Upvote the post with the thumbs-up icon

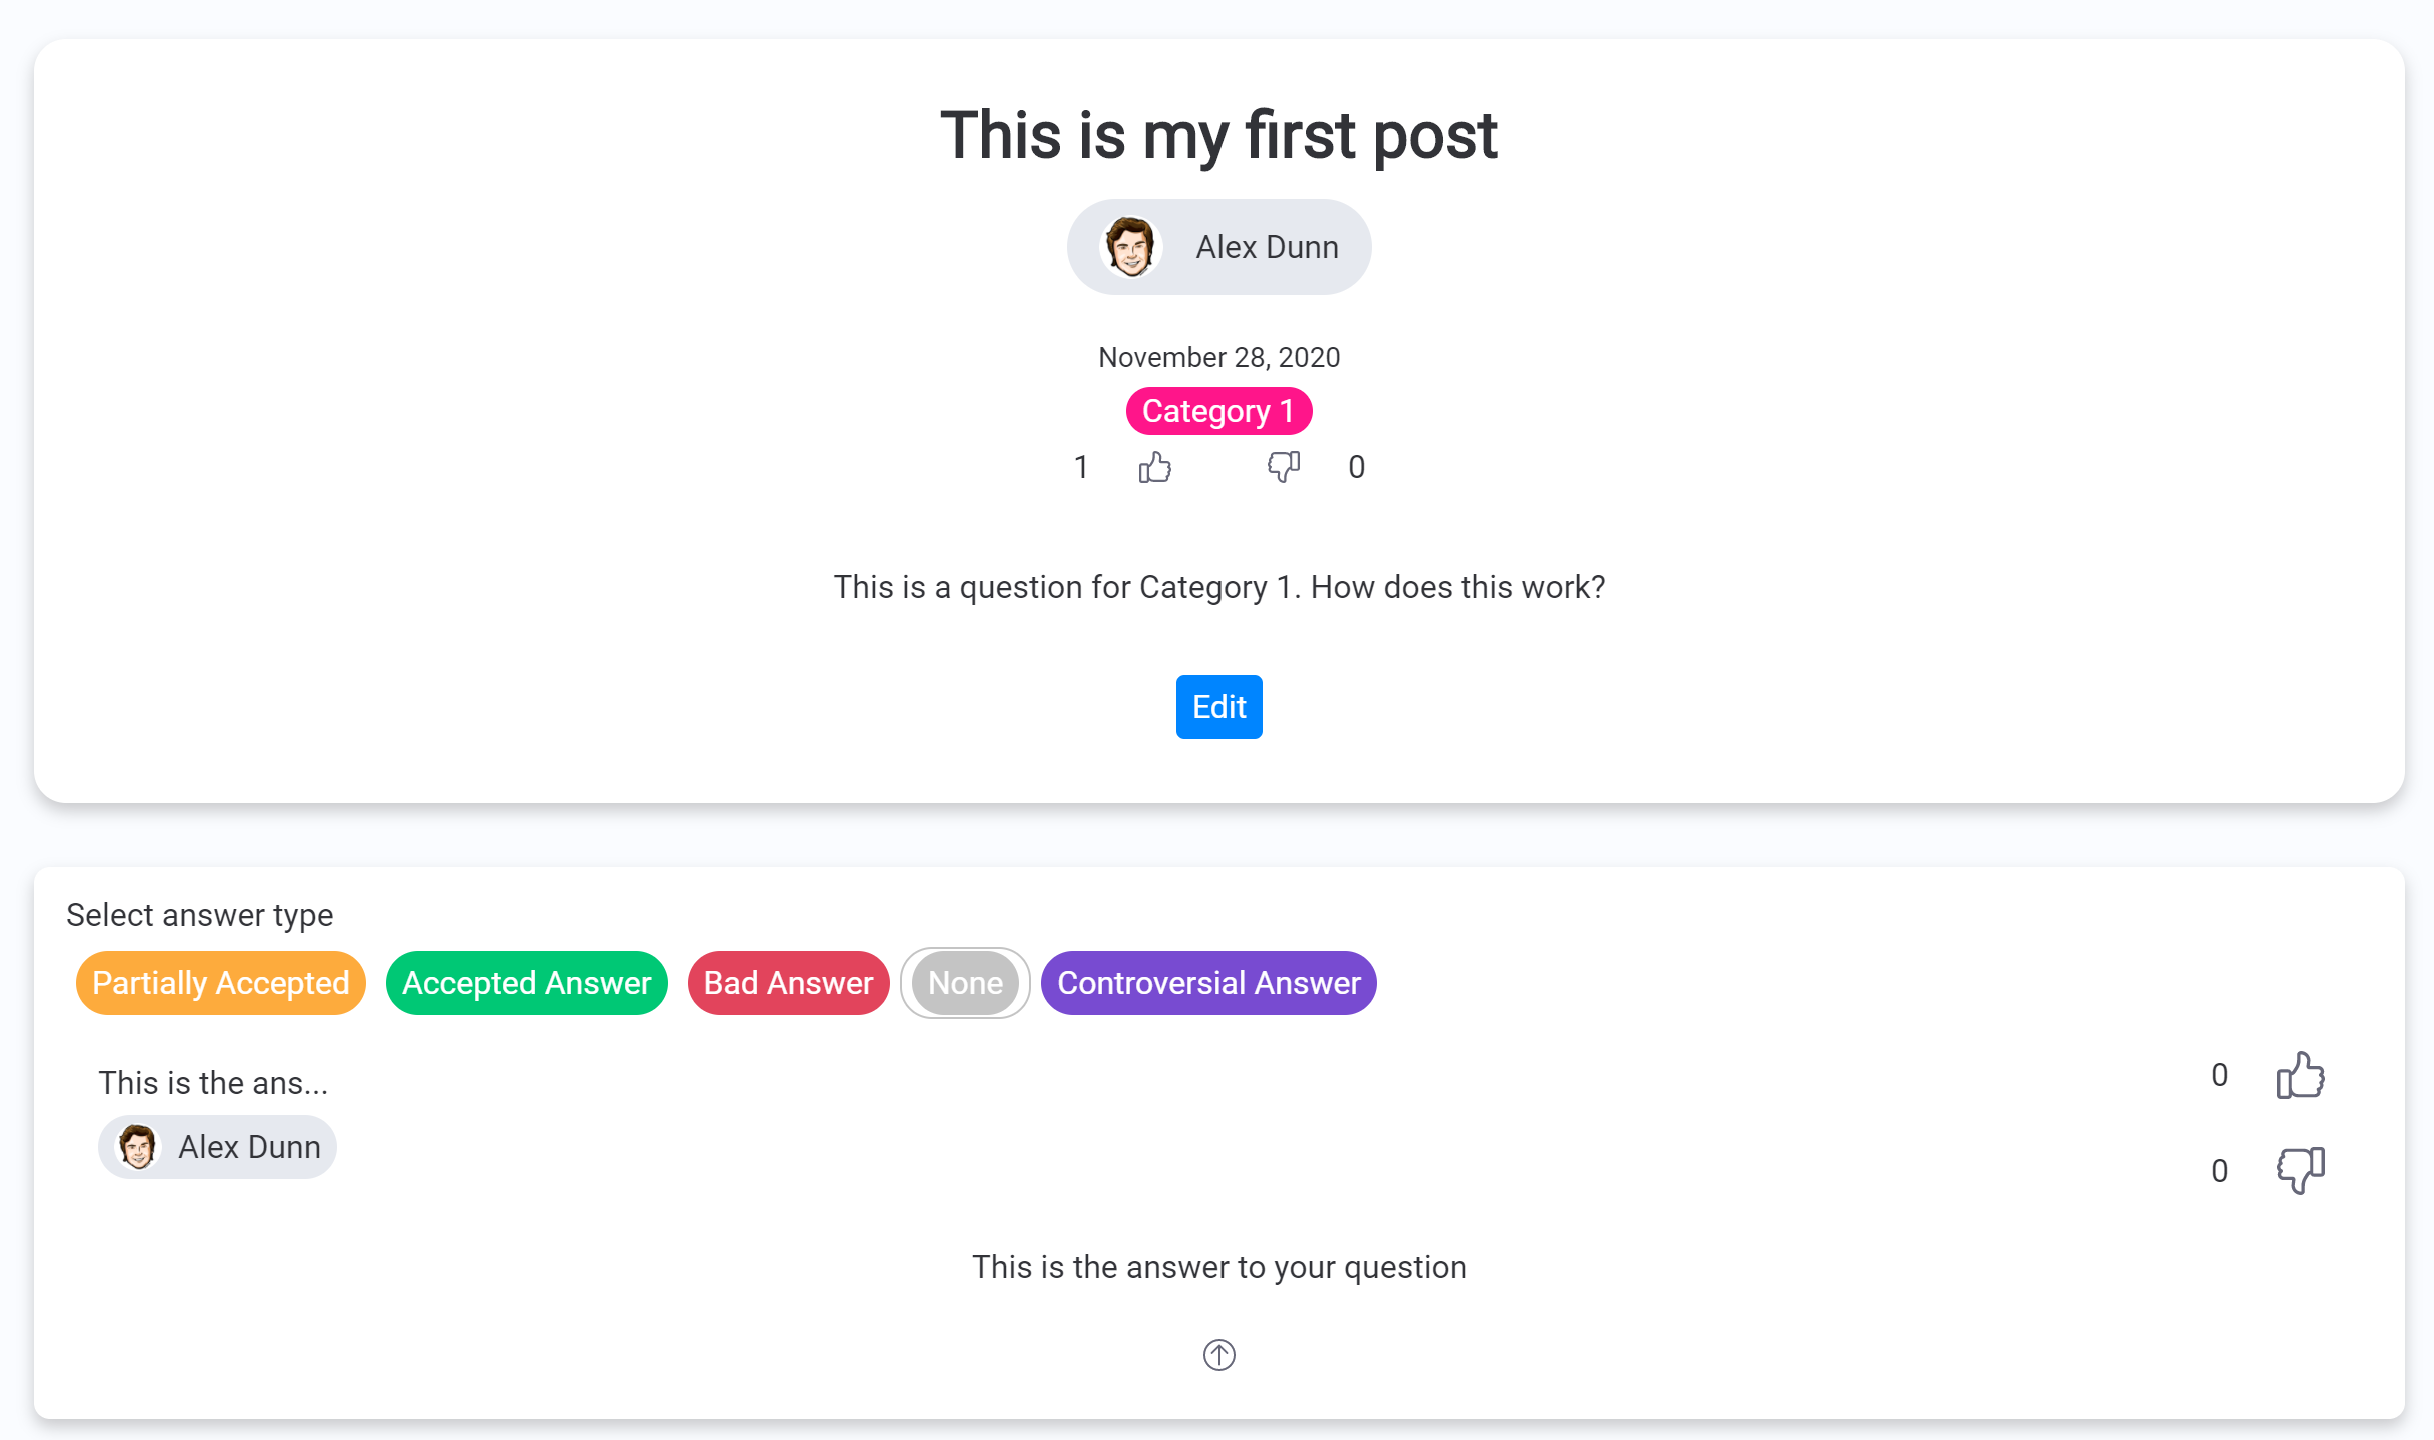tap(1154, 467)
